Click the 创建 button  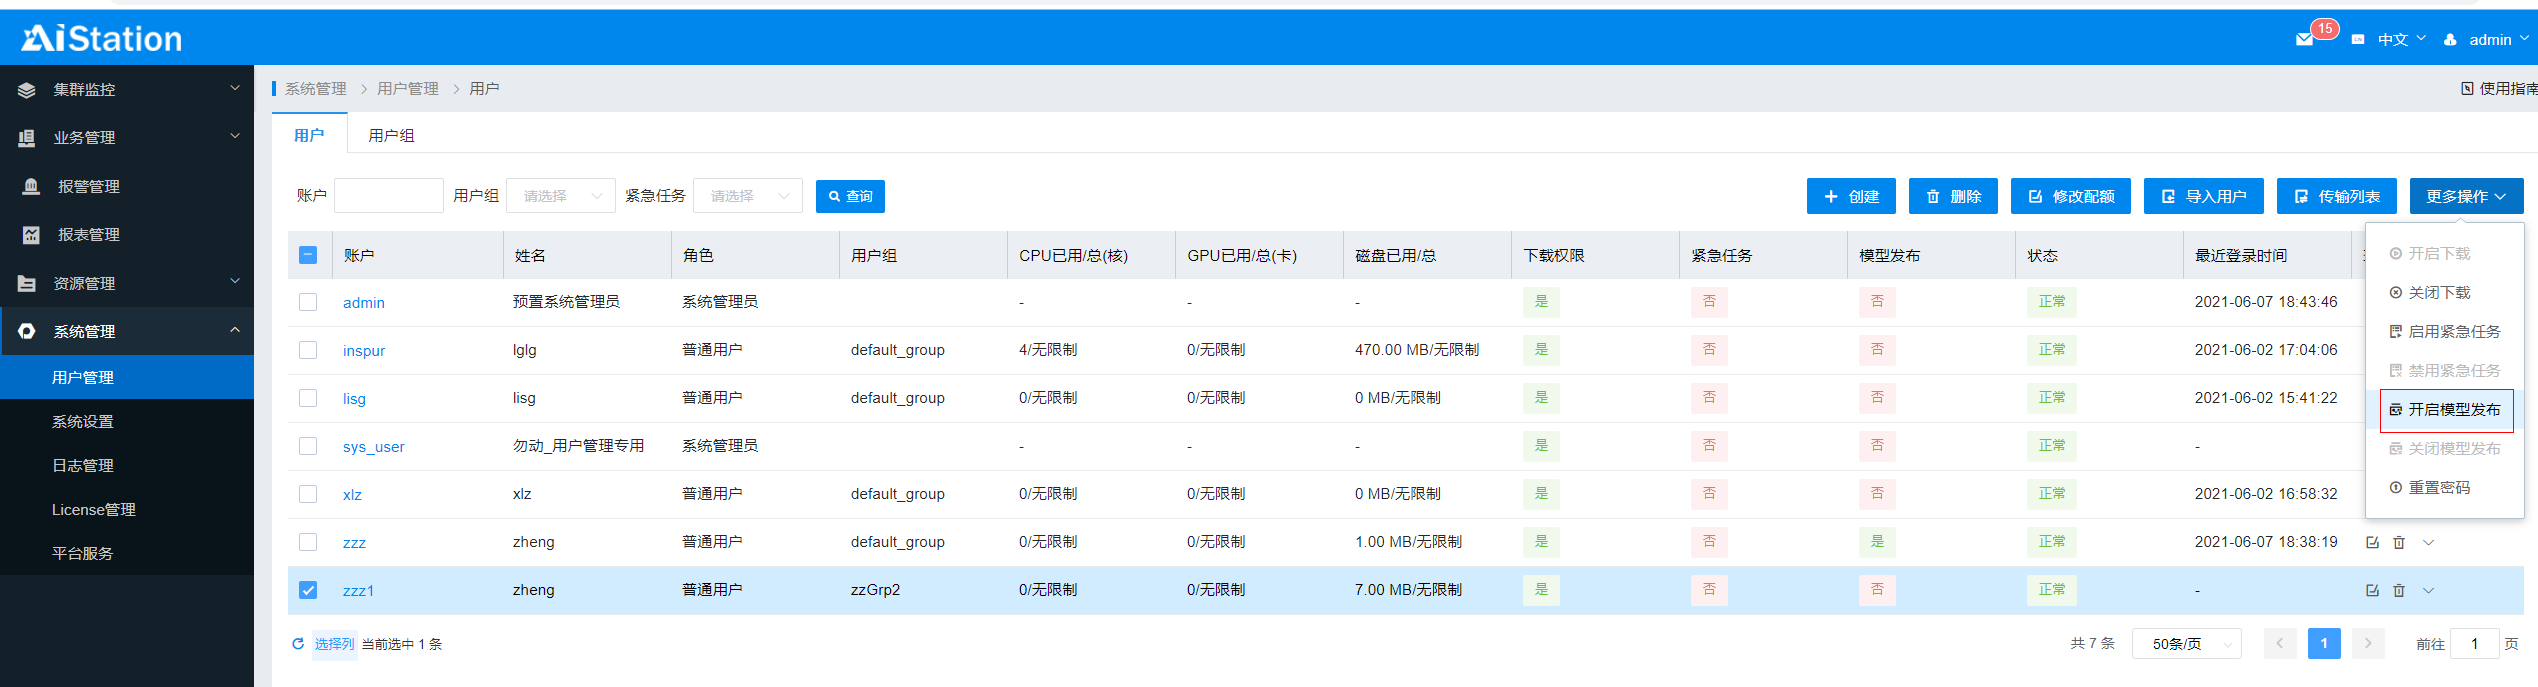point(1851,196)
